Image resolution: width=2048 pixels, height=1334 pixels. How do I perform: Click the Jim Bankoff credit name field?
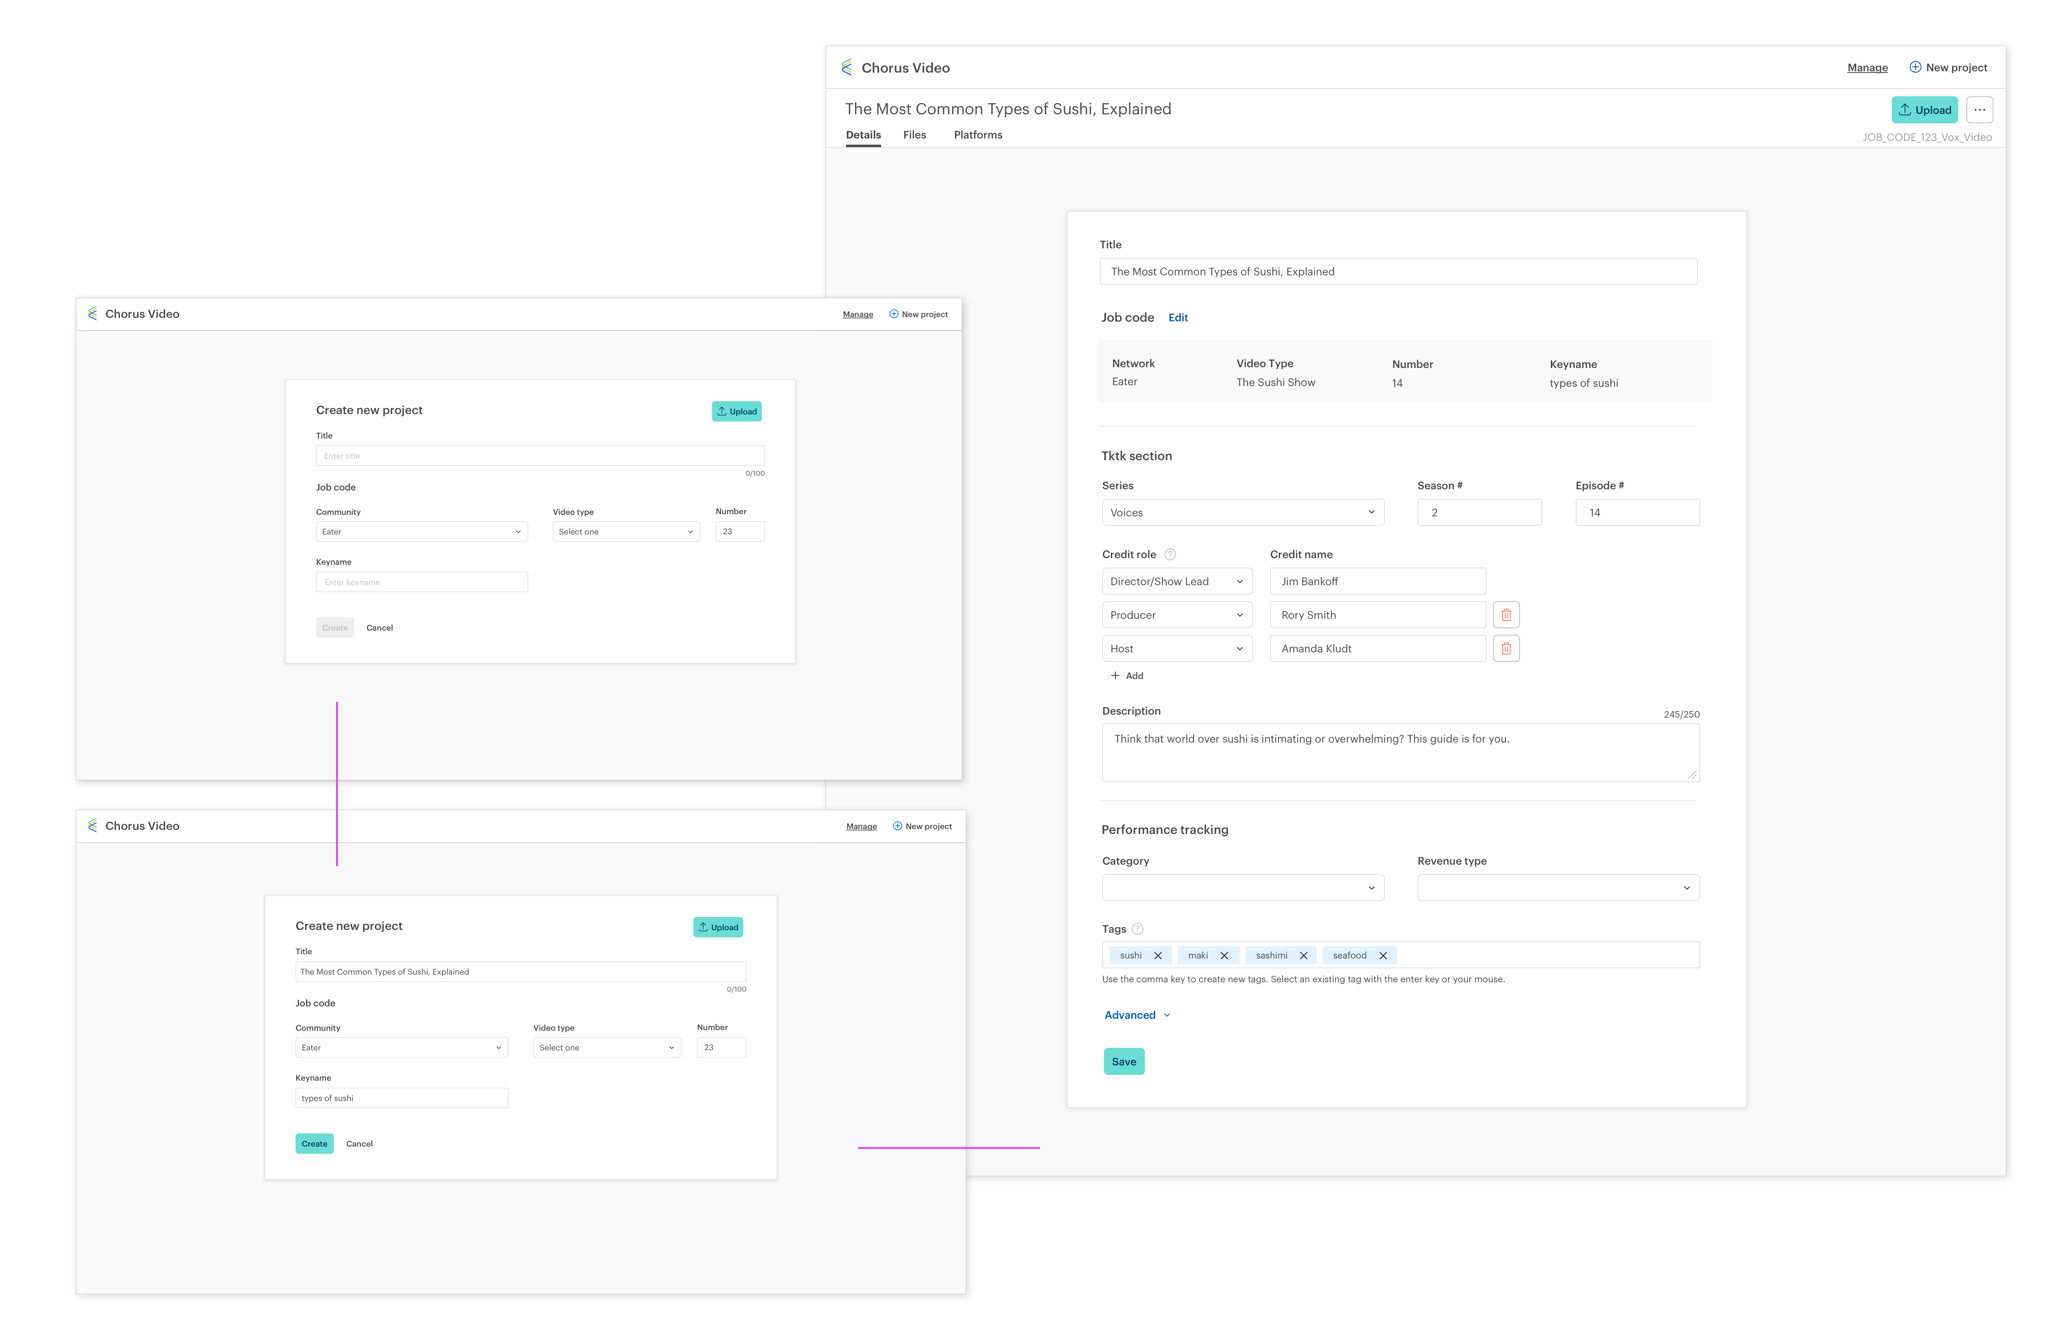click(x=1378, y=581)
